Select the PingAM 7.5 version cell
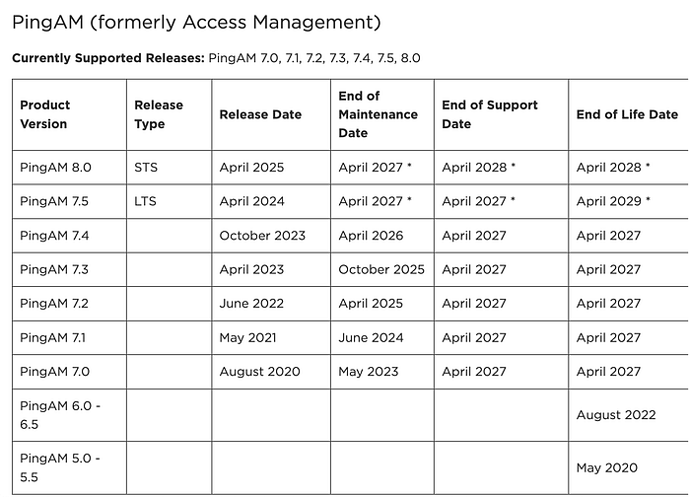Image resolution: width=690 pixels, height=497 pixels. coord(54,201)
